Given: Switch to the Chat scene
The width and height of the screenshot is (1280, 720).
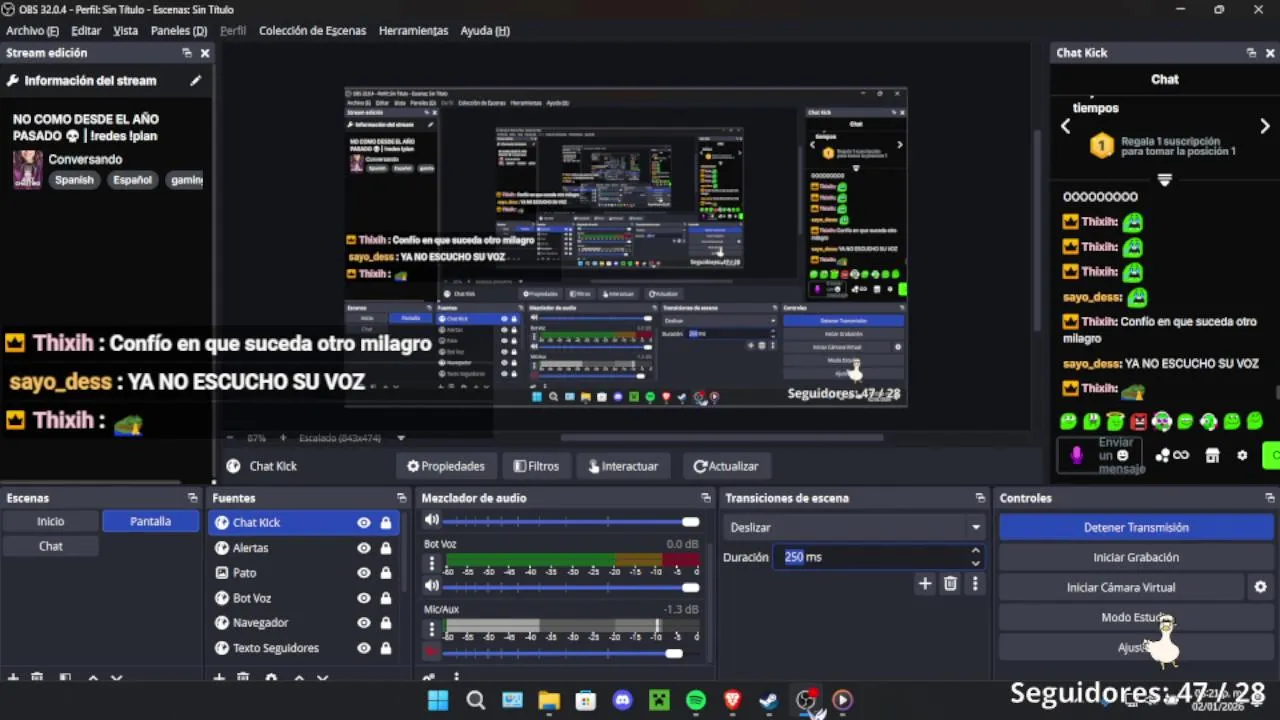Looking at the screenshot, I should 51,546.
